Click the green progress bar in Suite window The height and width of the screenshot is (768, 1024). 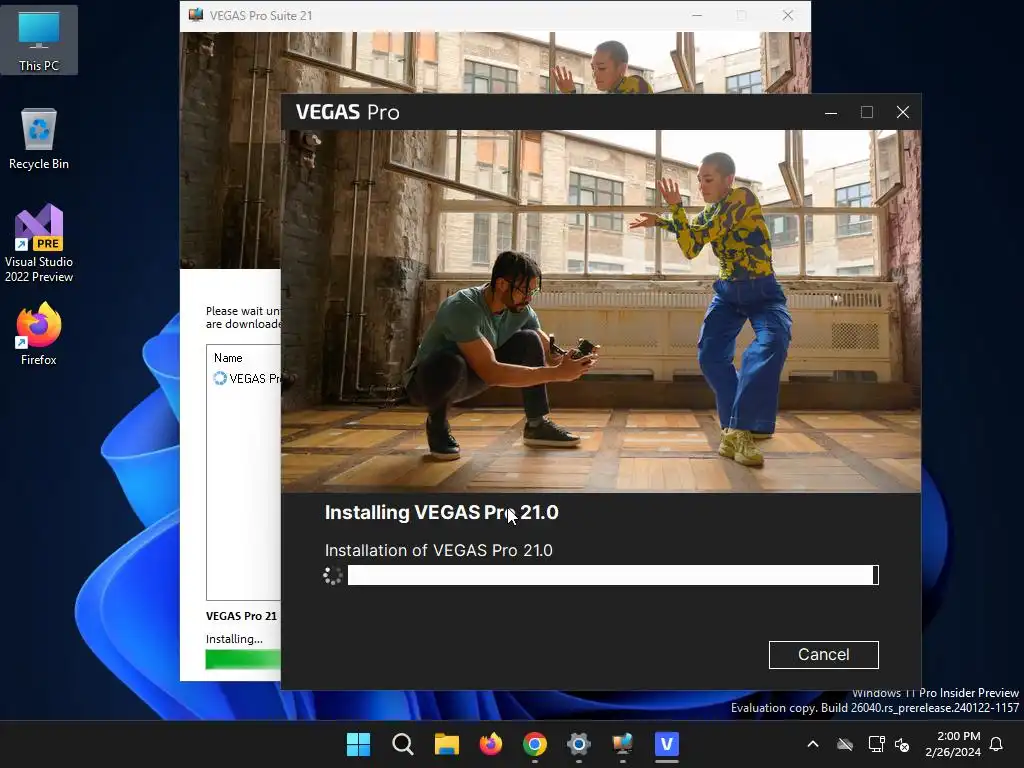coord(243,660)
